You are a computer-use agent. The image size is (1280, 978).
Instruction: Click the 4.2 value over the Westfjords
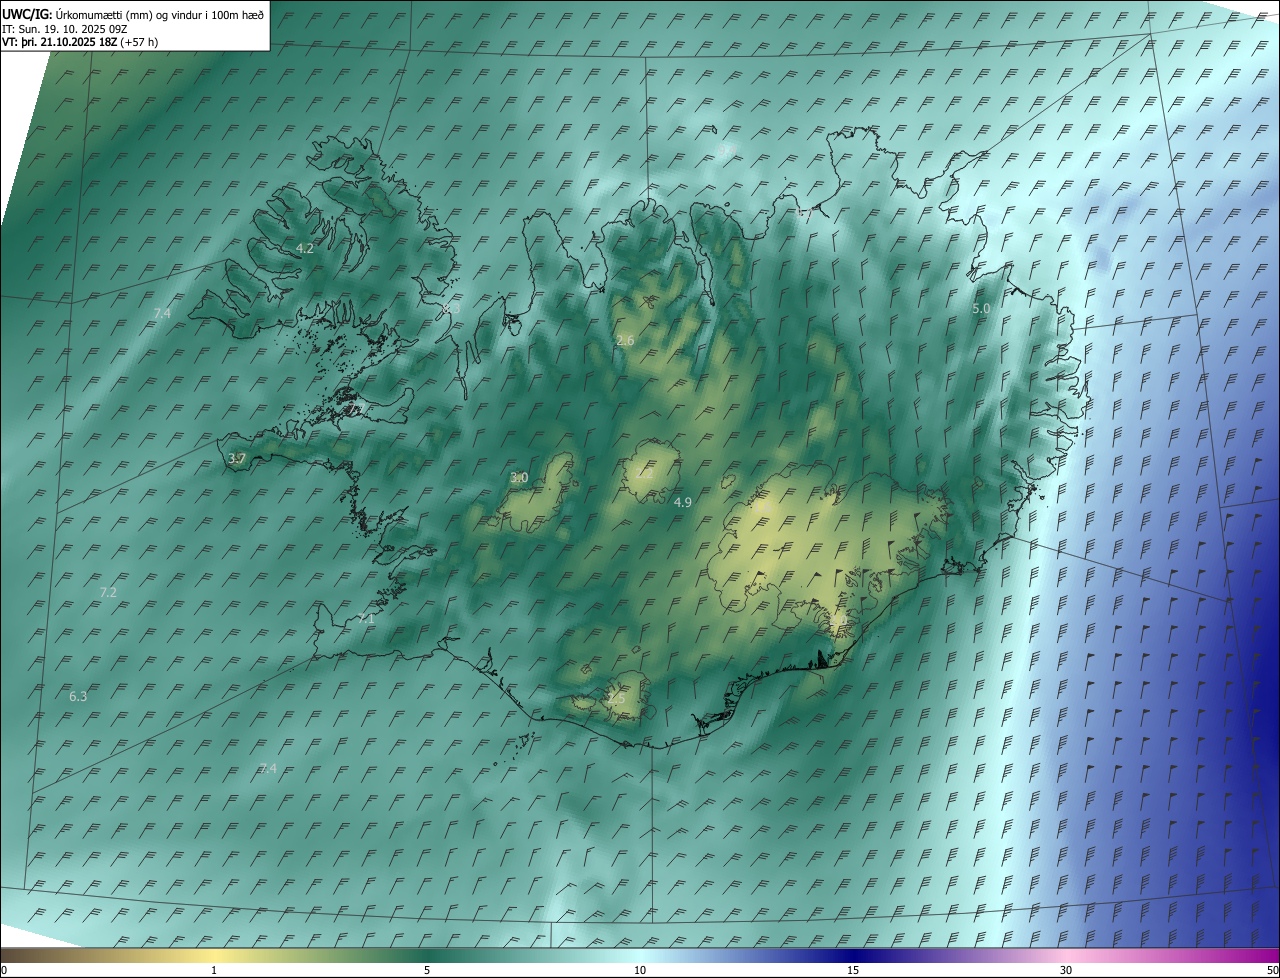click(305, 248)
